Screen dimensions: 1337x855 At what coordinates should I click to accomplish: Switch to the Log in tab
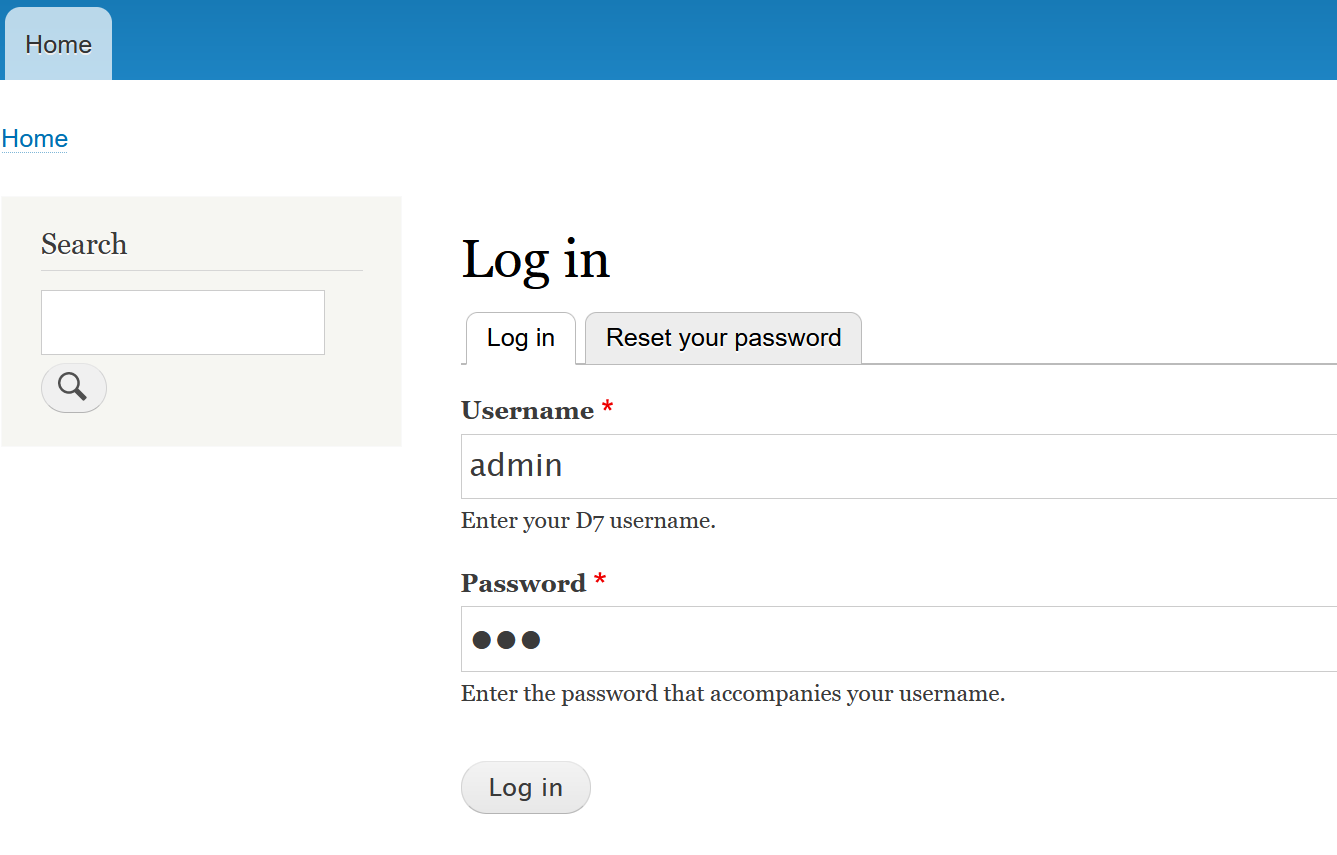pyautogui.click(x=520, y=338)
